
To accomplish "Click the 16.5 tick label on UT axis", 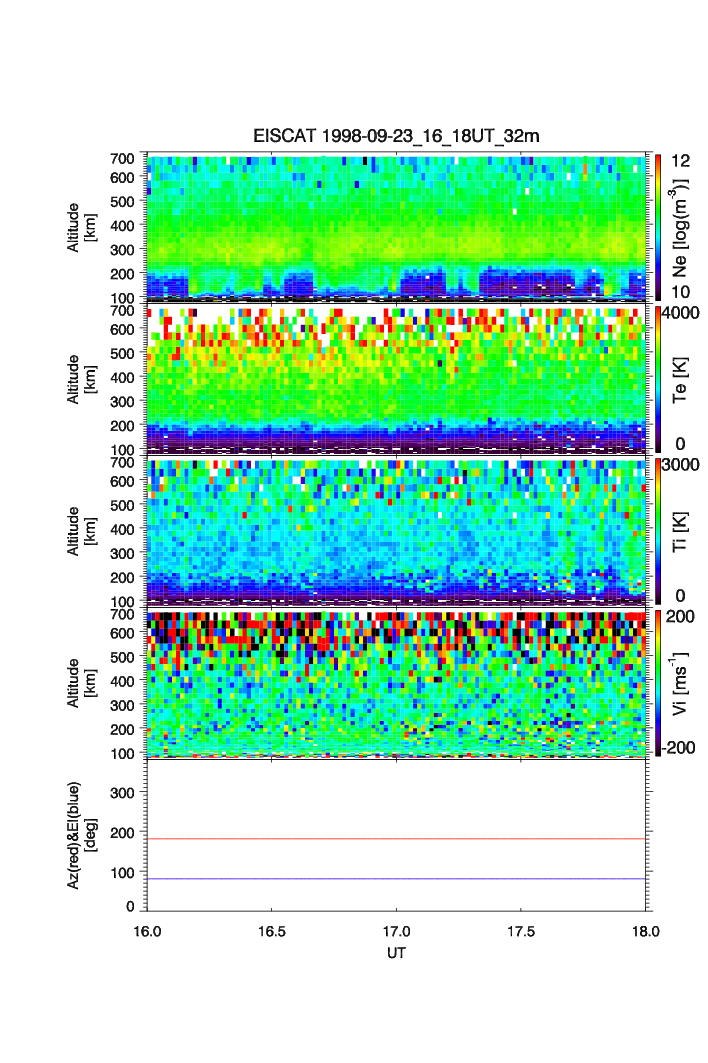I will click(x=272, y=930).
